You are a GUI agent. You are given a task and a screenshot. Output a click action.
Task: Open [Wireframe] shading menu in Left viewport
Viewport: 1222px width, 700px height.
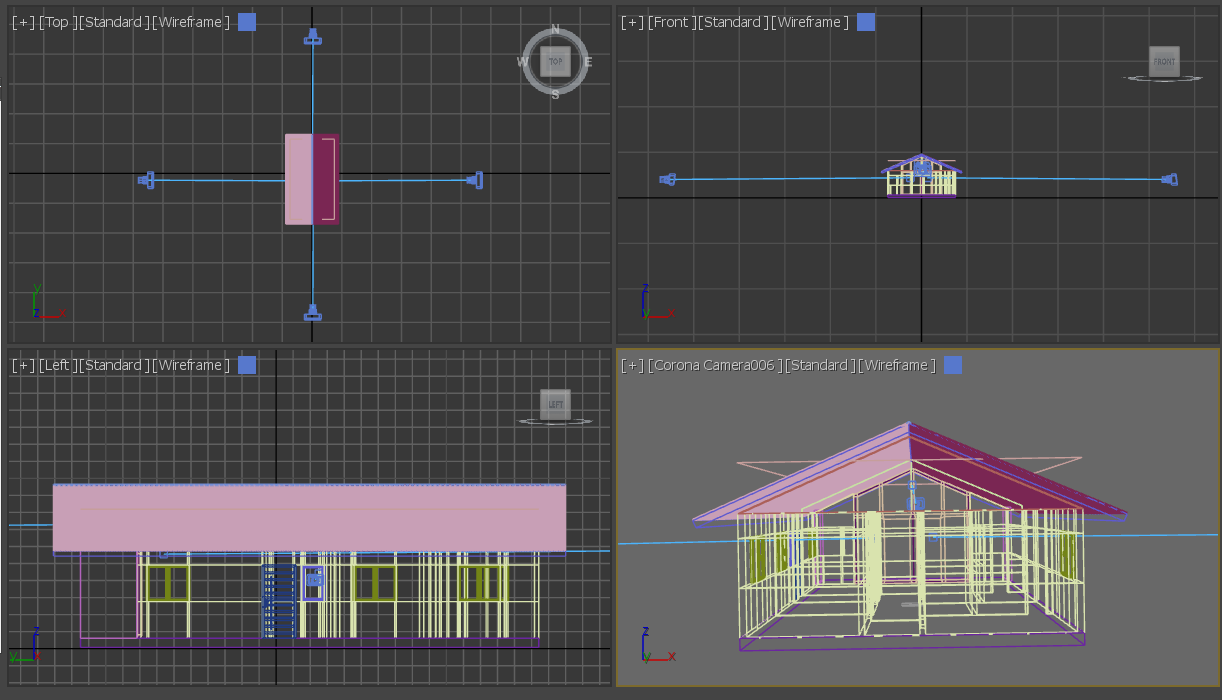191,365
